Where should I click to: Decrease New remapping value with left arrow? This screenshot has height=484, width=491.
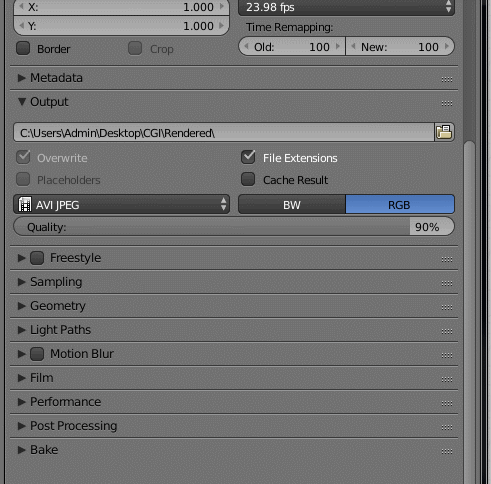[353, 46]
